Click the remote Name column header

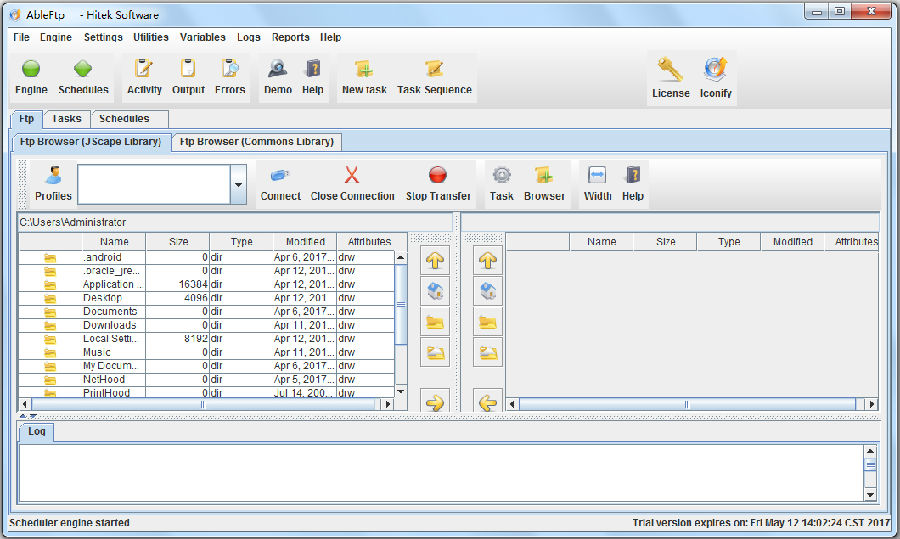[x=602, y=242]
